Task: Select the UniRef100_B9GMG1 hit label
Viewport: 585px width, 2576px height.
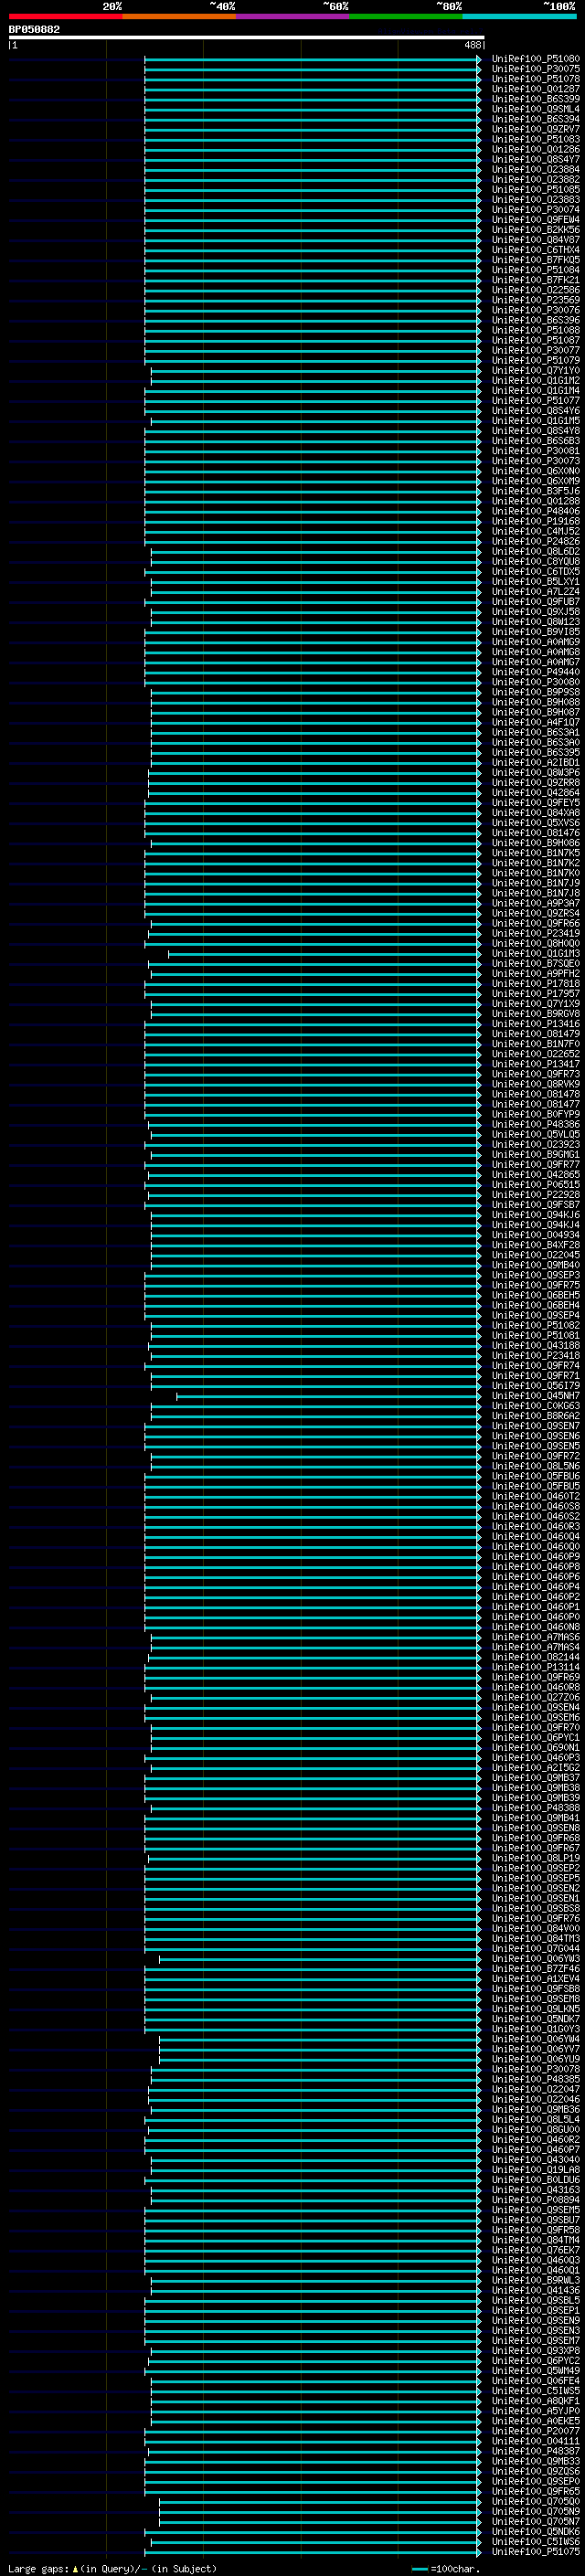Action: point(536,1155)
